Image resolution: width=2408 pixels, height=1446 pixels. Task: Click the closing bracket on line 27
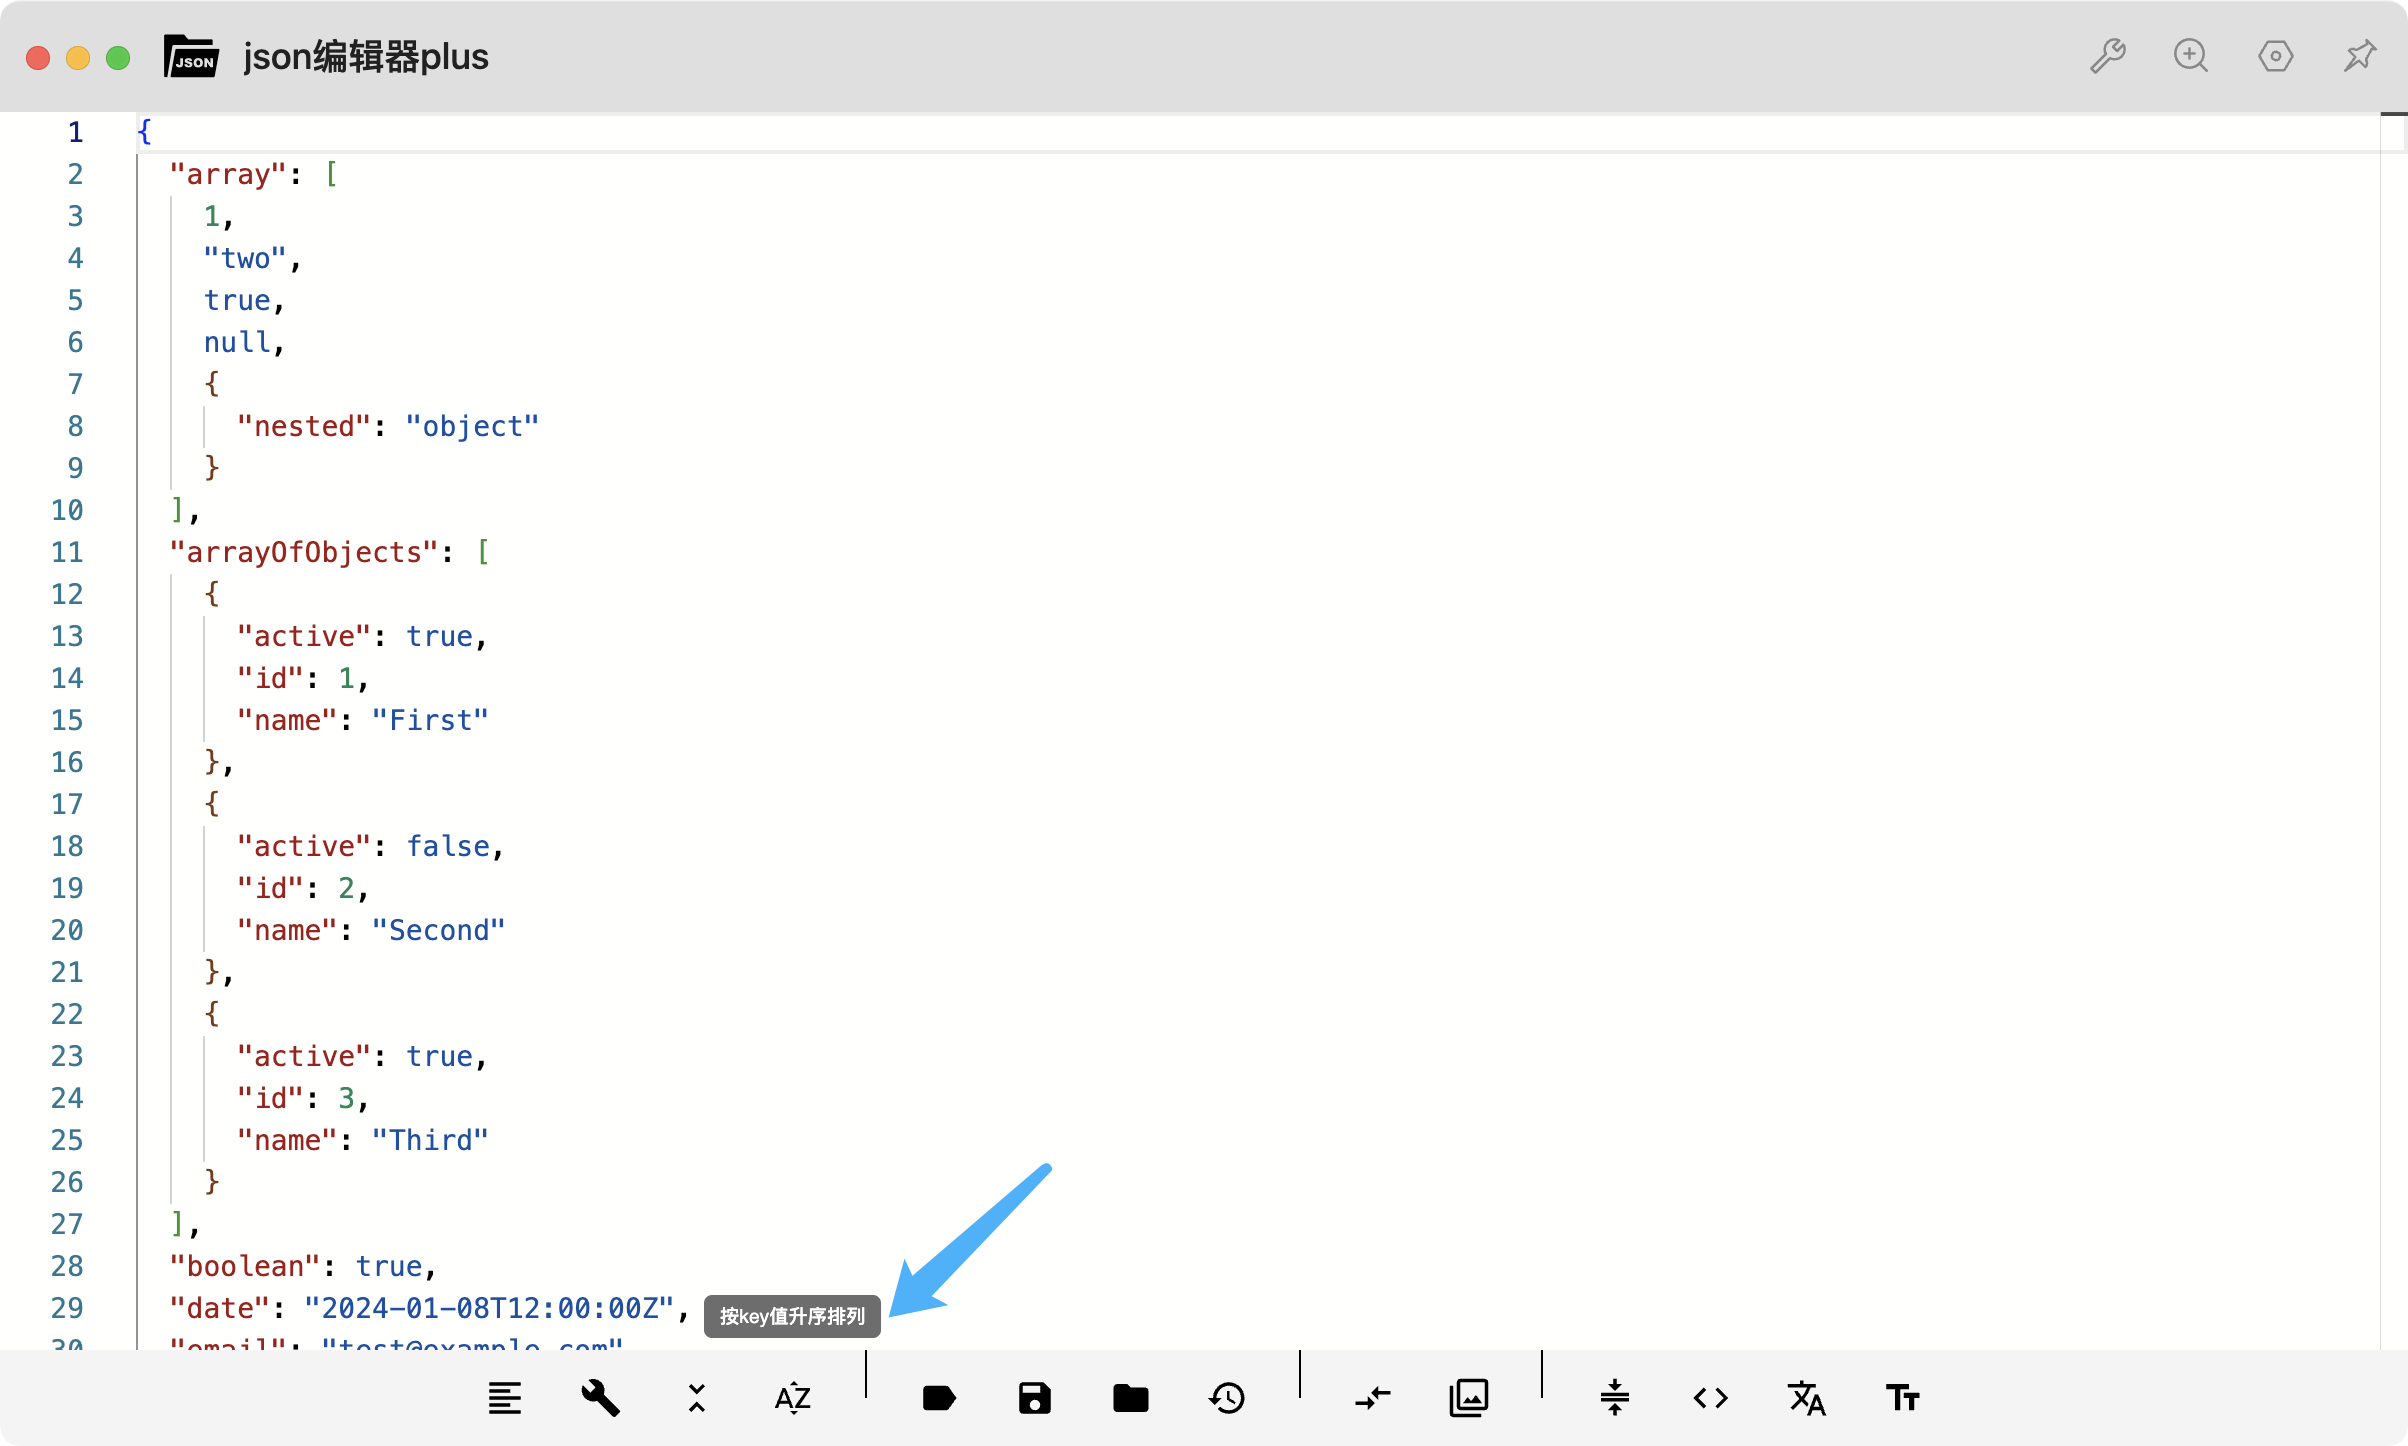coord(178,1224)
